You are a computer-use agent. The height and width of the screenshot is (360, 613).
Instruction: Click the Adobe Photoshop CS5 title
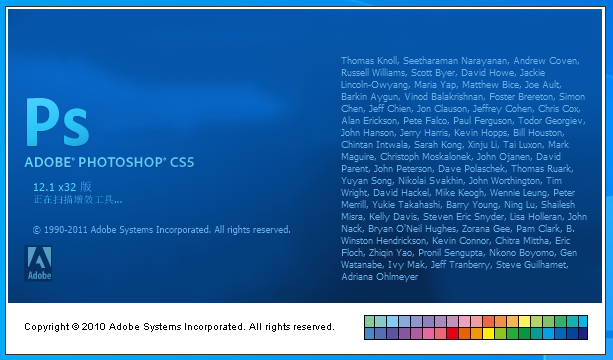click(x=109, y=162)
